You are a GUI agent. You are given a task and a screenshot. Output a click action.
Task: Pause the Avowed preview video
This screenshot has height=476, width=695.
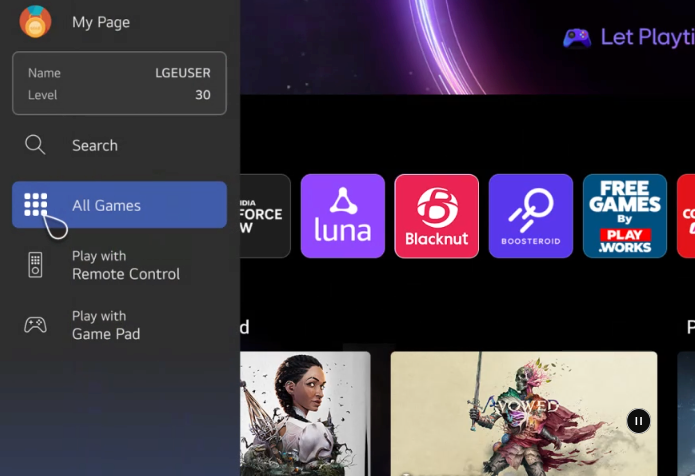click(x=638, y=421)
